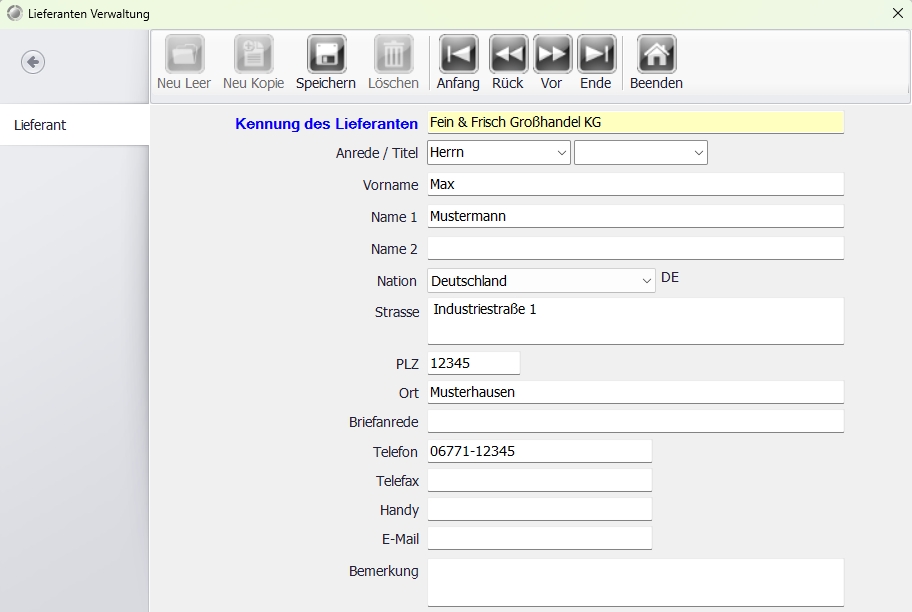
Task: Click the Neu Leer toolbar icon
Action: coord(184,55)
